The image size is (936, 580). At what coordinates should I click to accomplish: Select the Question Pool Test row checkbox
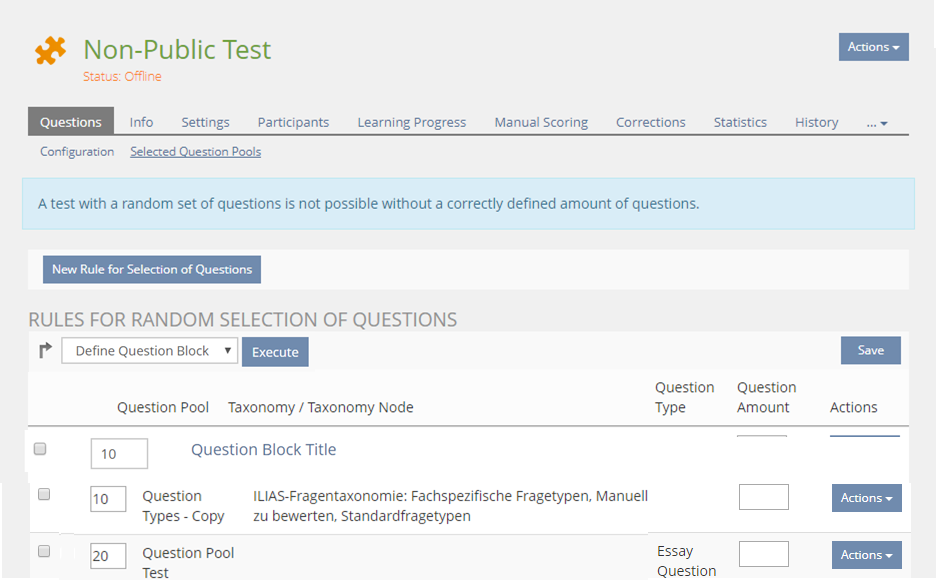[44, 551]
